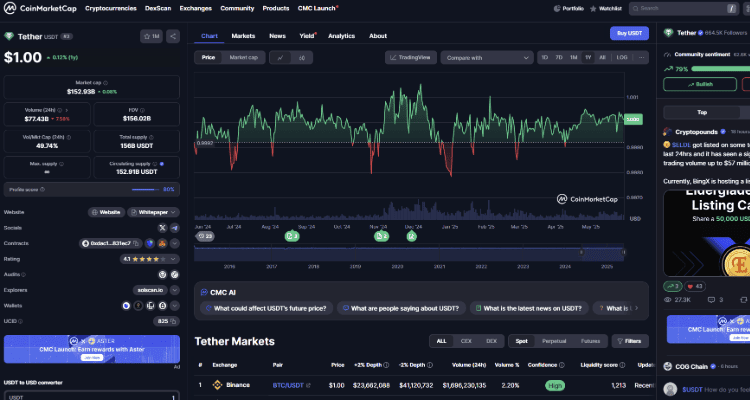
Task: Open first audit provider icon
Action: [163, 275]
